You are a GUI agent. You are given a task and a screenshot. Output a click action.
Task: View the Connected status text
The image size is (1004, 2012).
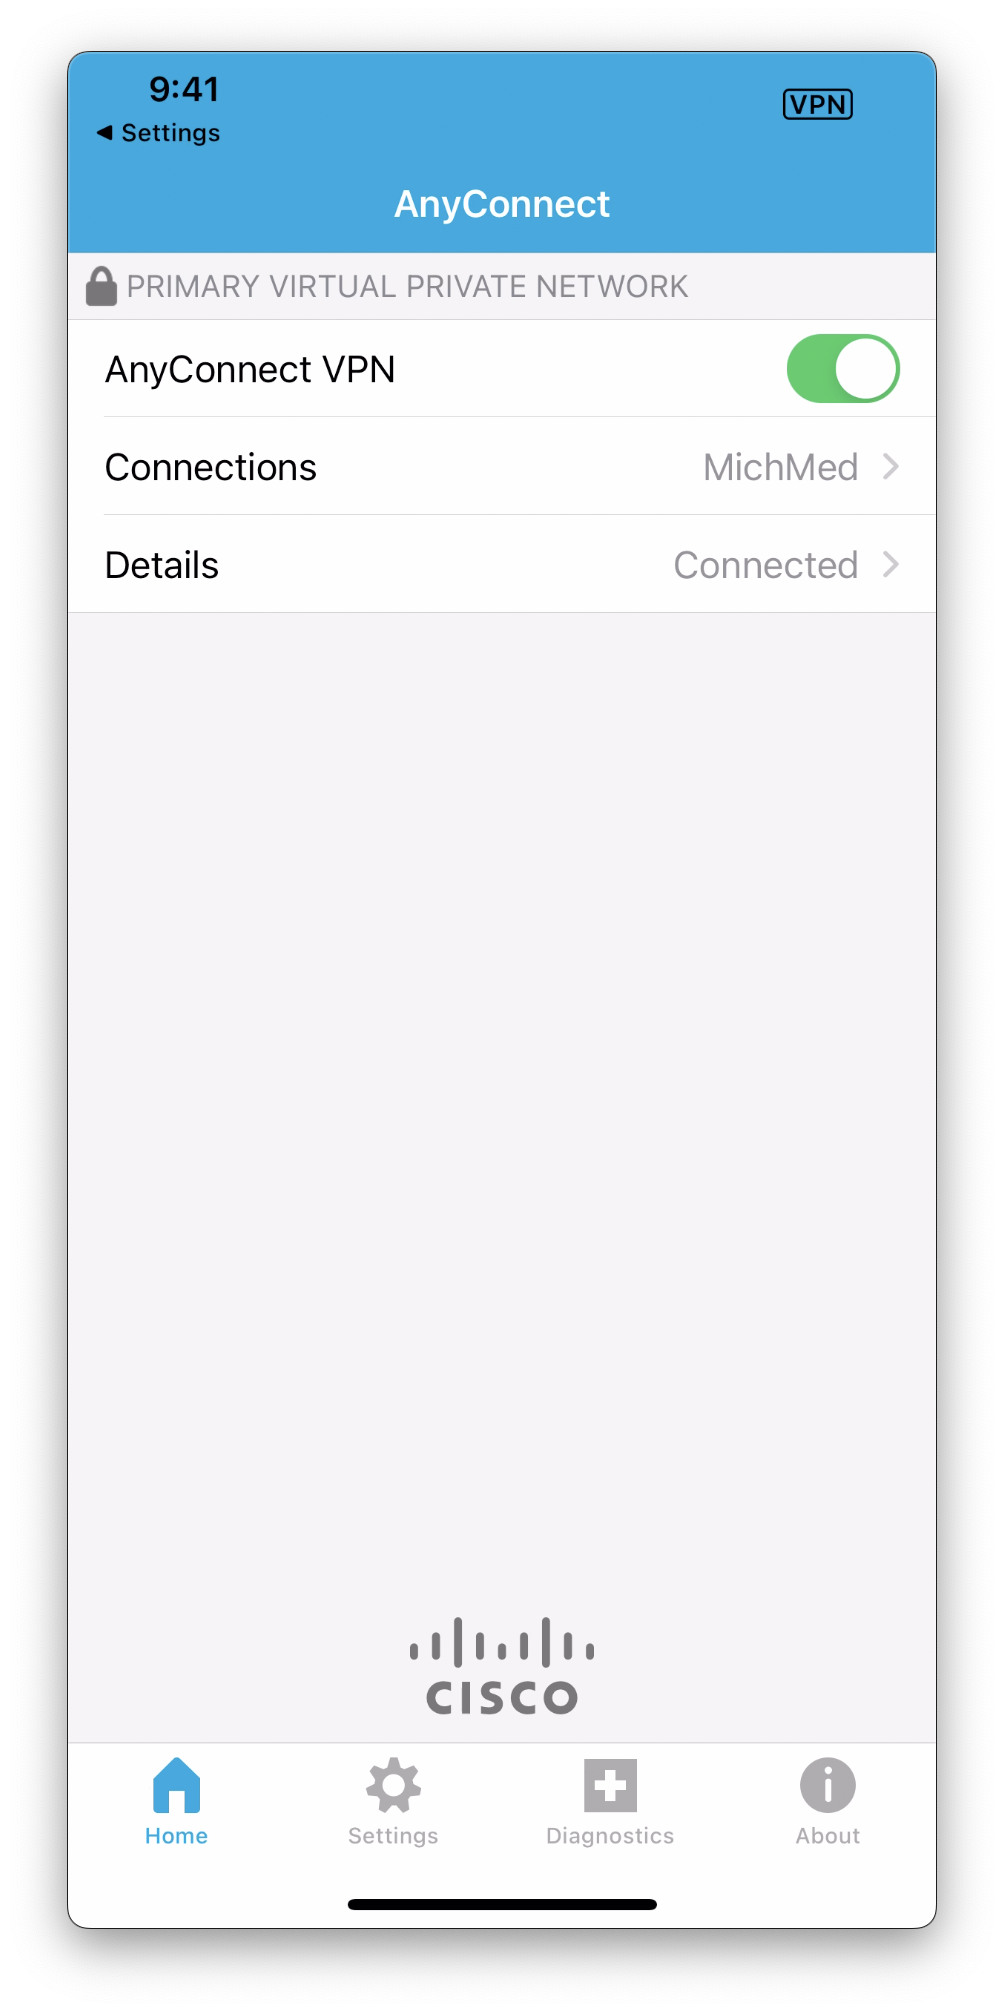[765, 565]
